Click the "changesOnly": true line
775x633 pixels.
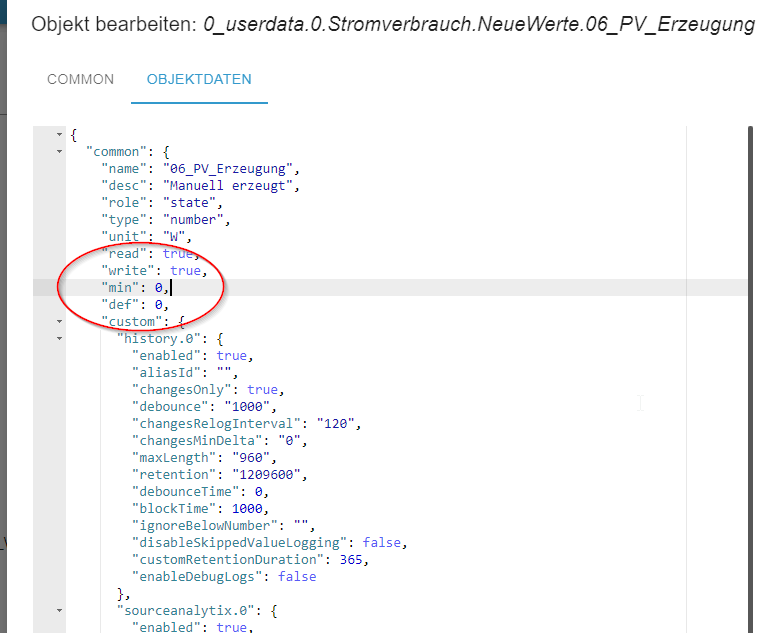(x=208, y=390)
